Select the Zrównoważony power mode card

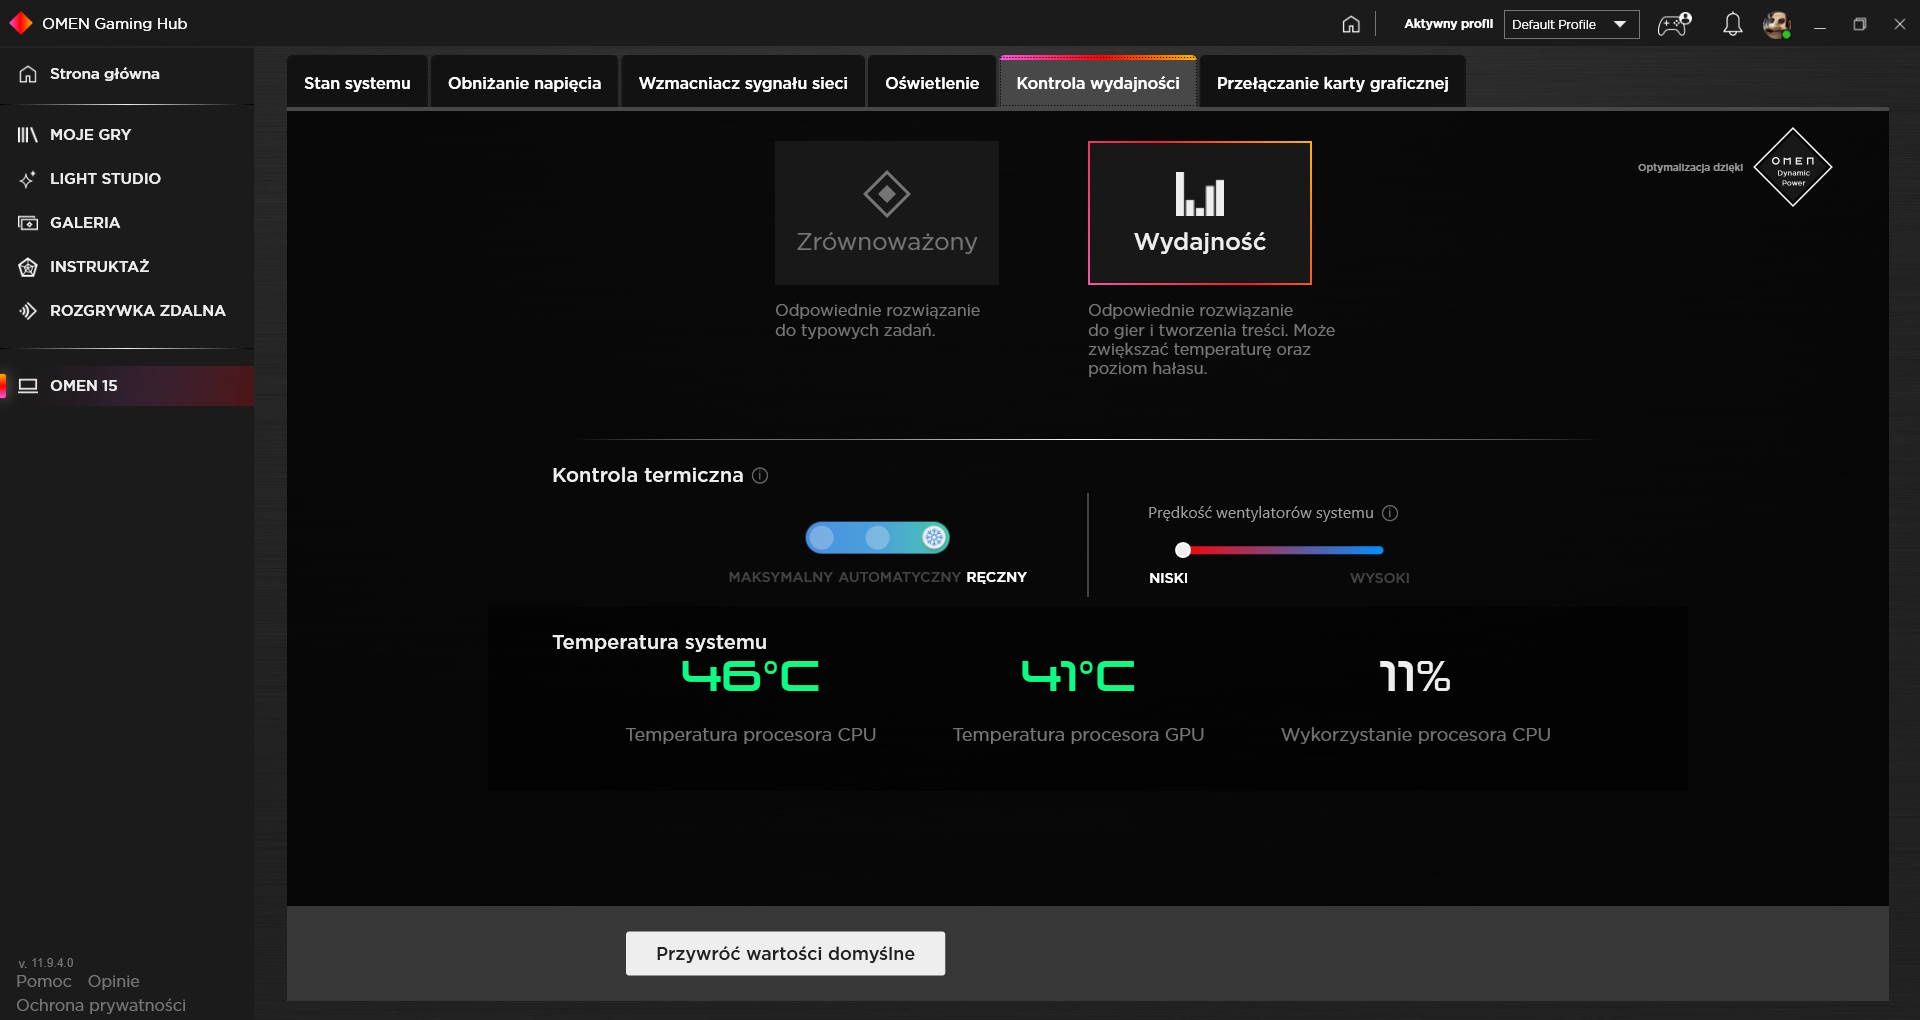tap(887, 213)
